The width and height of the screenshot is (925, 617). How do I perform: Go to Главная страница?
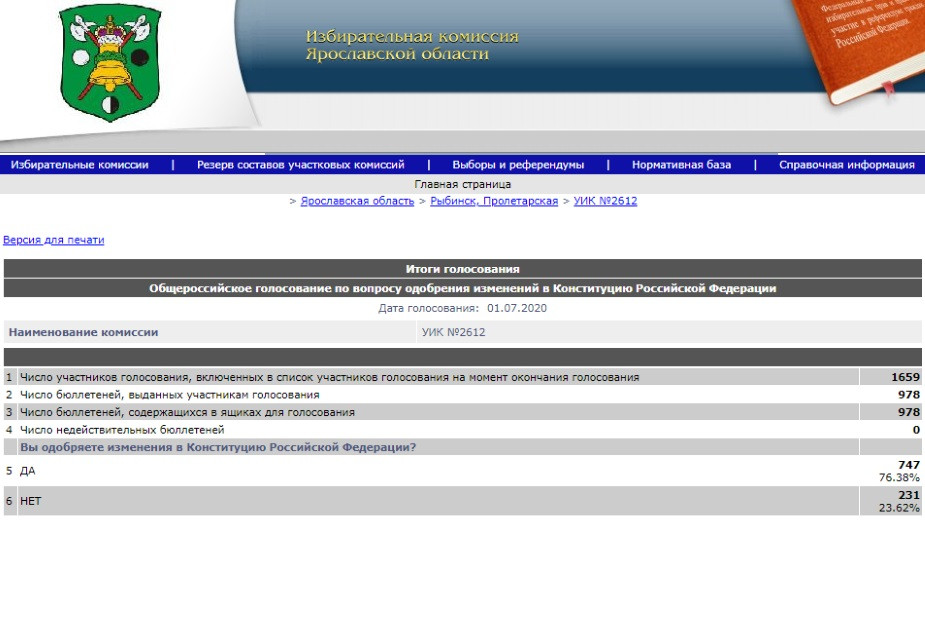pos(462,184)
